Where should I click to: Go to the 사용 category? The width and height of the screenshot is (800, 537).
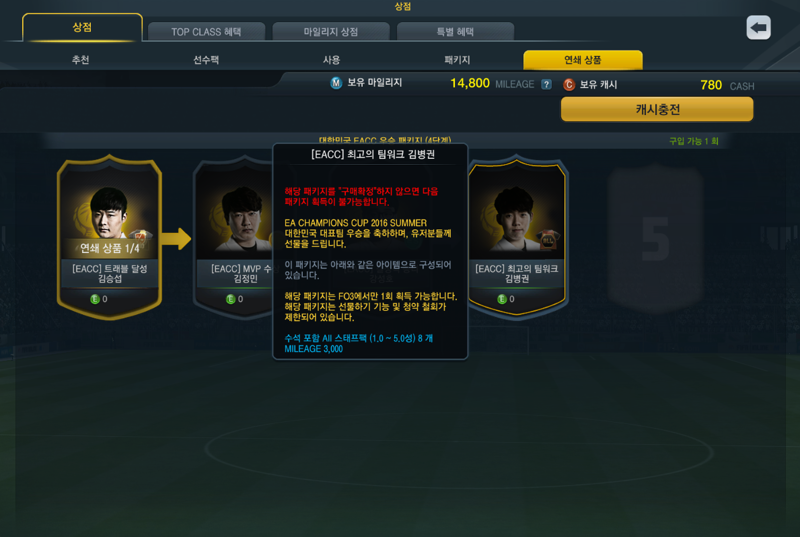[x=332, y=60]
